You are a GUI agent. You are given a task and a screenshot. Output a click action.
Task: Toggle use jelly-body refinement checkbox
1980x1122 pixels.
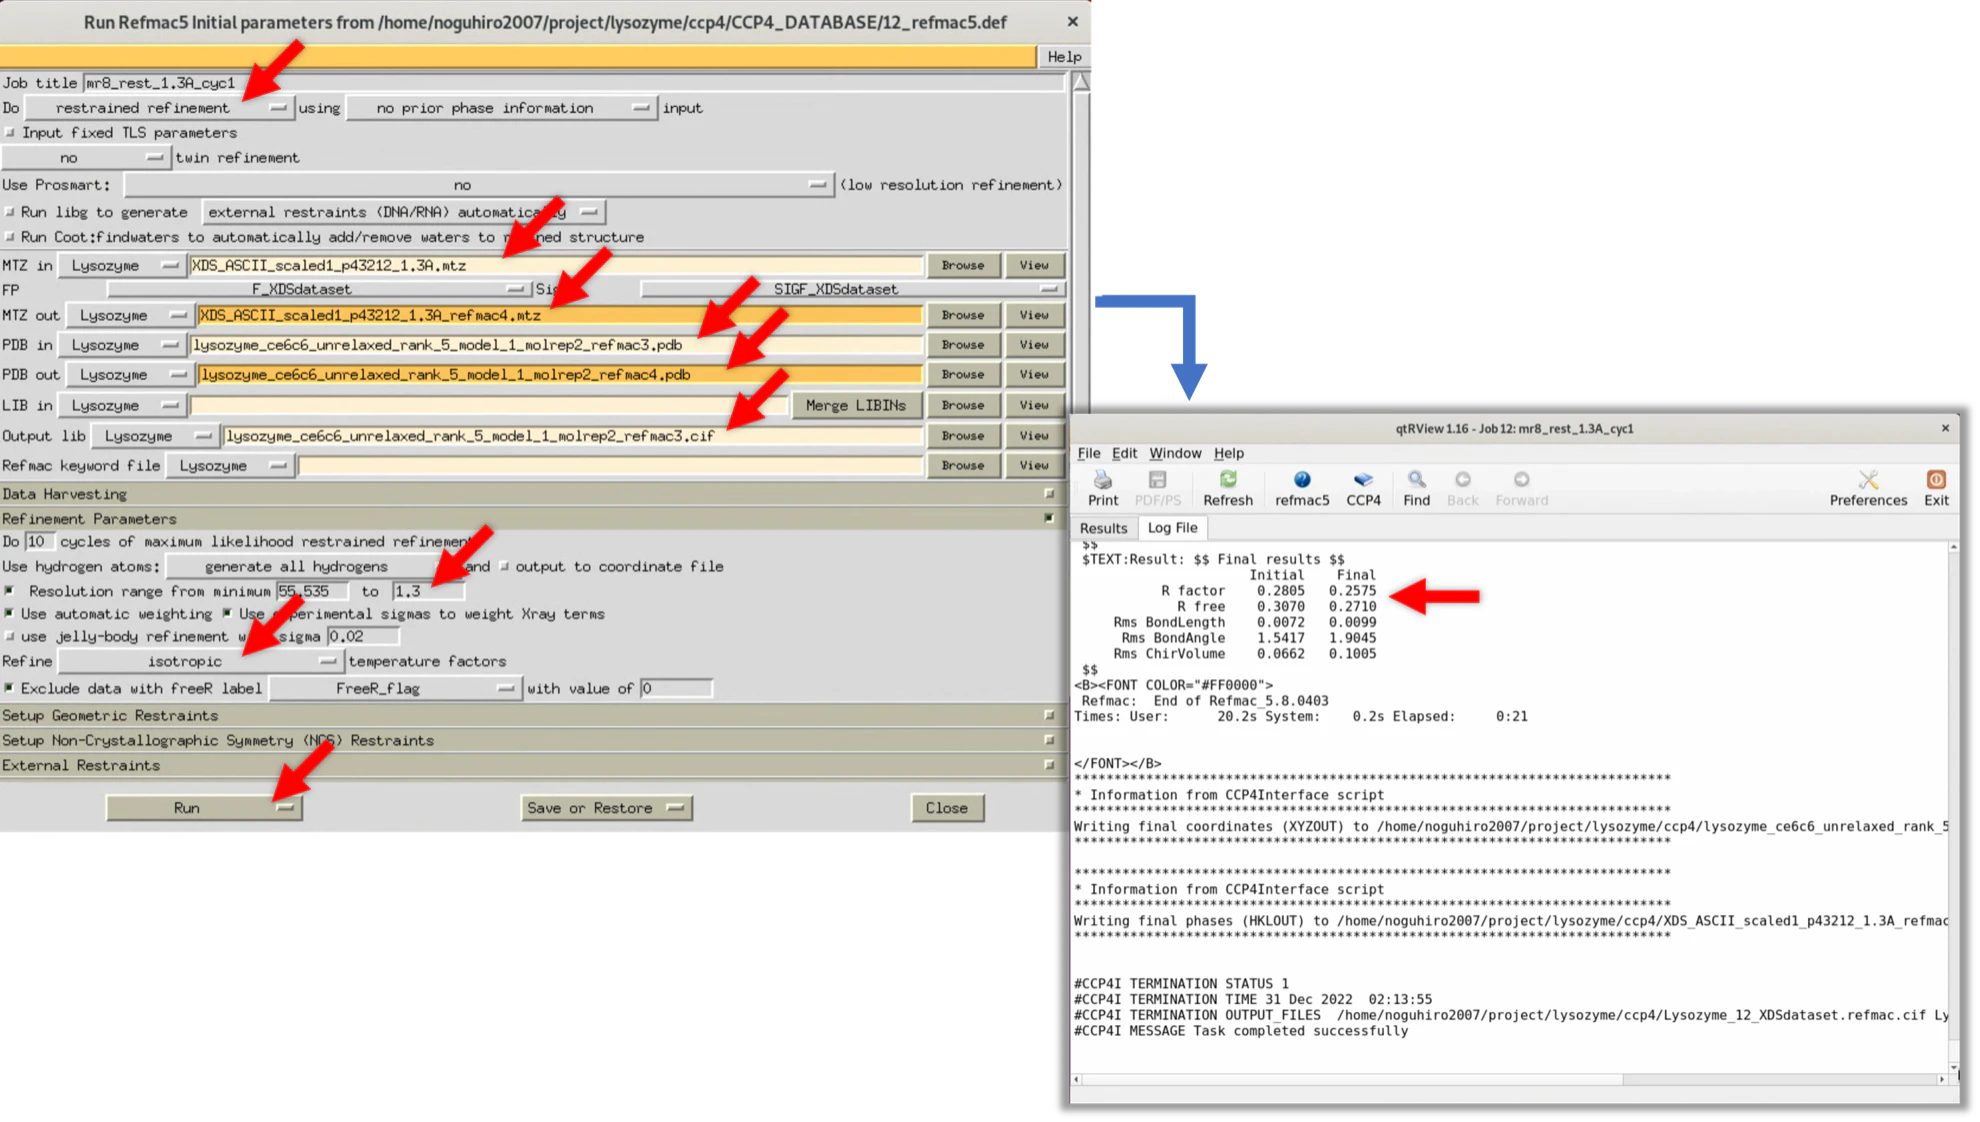tap(10, 636)
